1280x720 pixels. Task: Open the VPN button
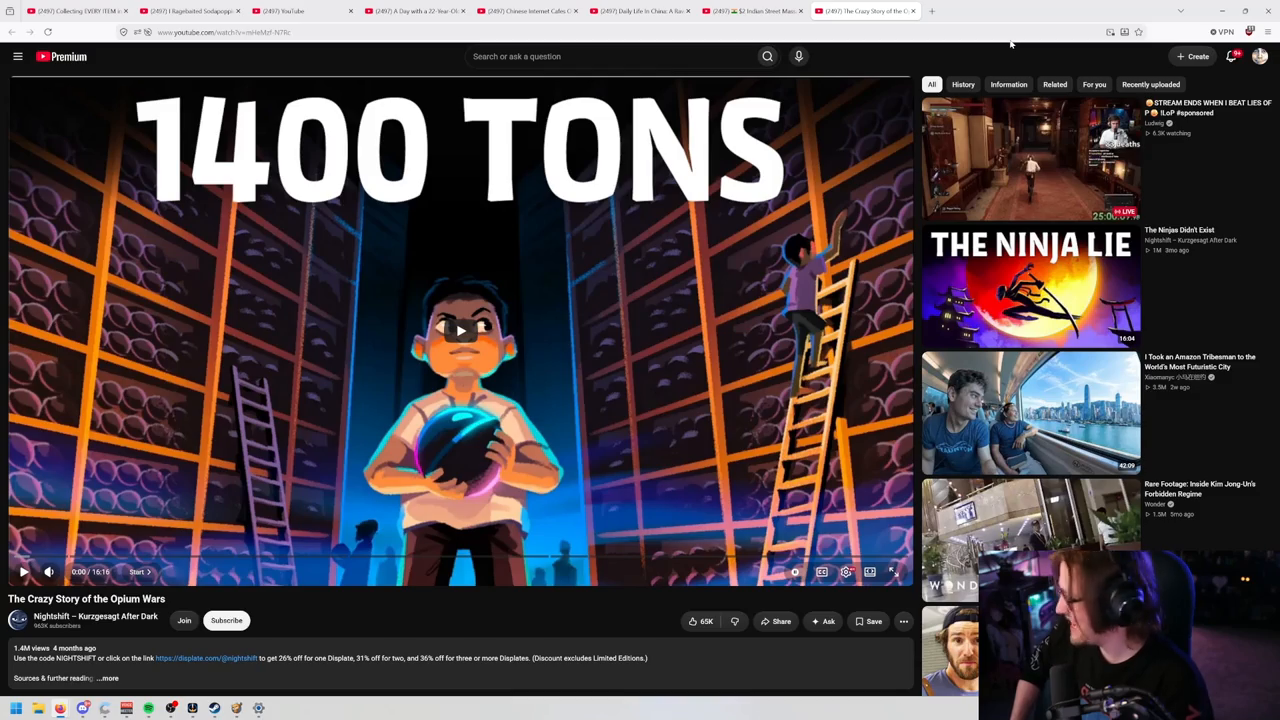1222,32
